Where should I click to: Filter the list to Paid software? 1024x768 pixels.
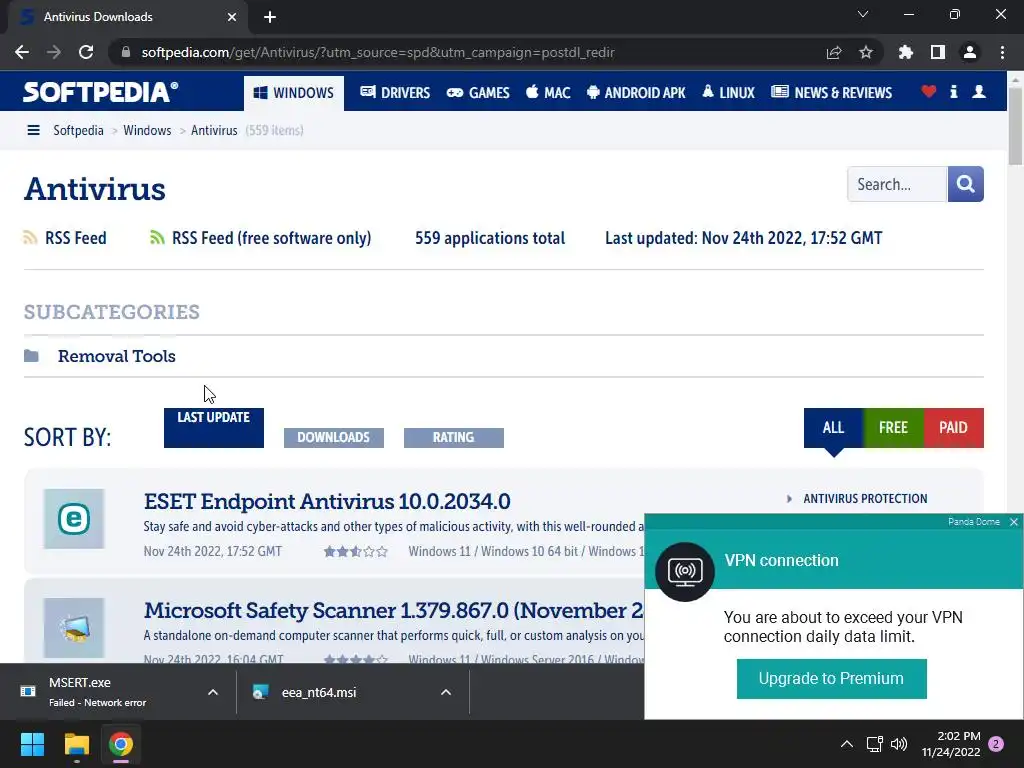click(x=953, y=428)
